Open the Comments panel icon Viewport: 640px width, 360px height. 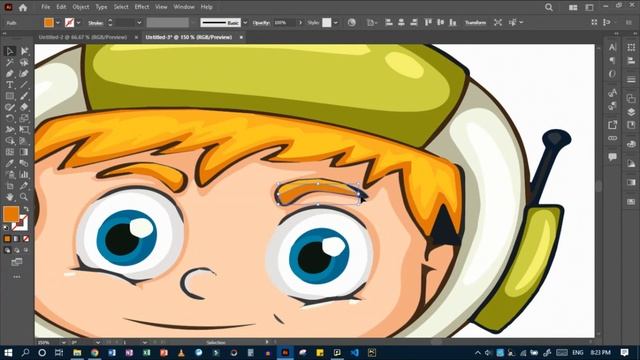click(x=612, y=157)
